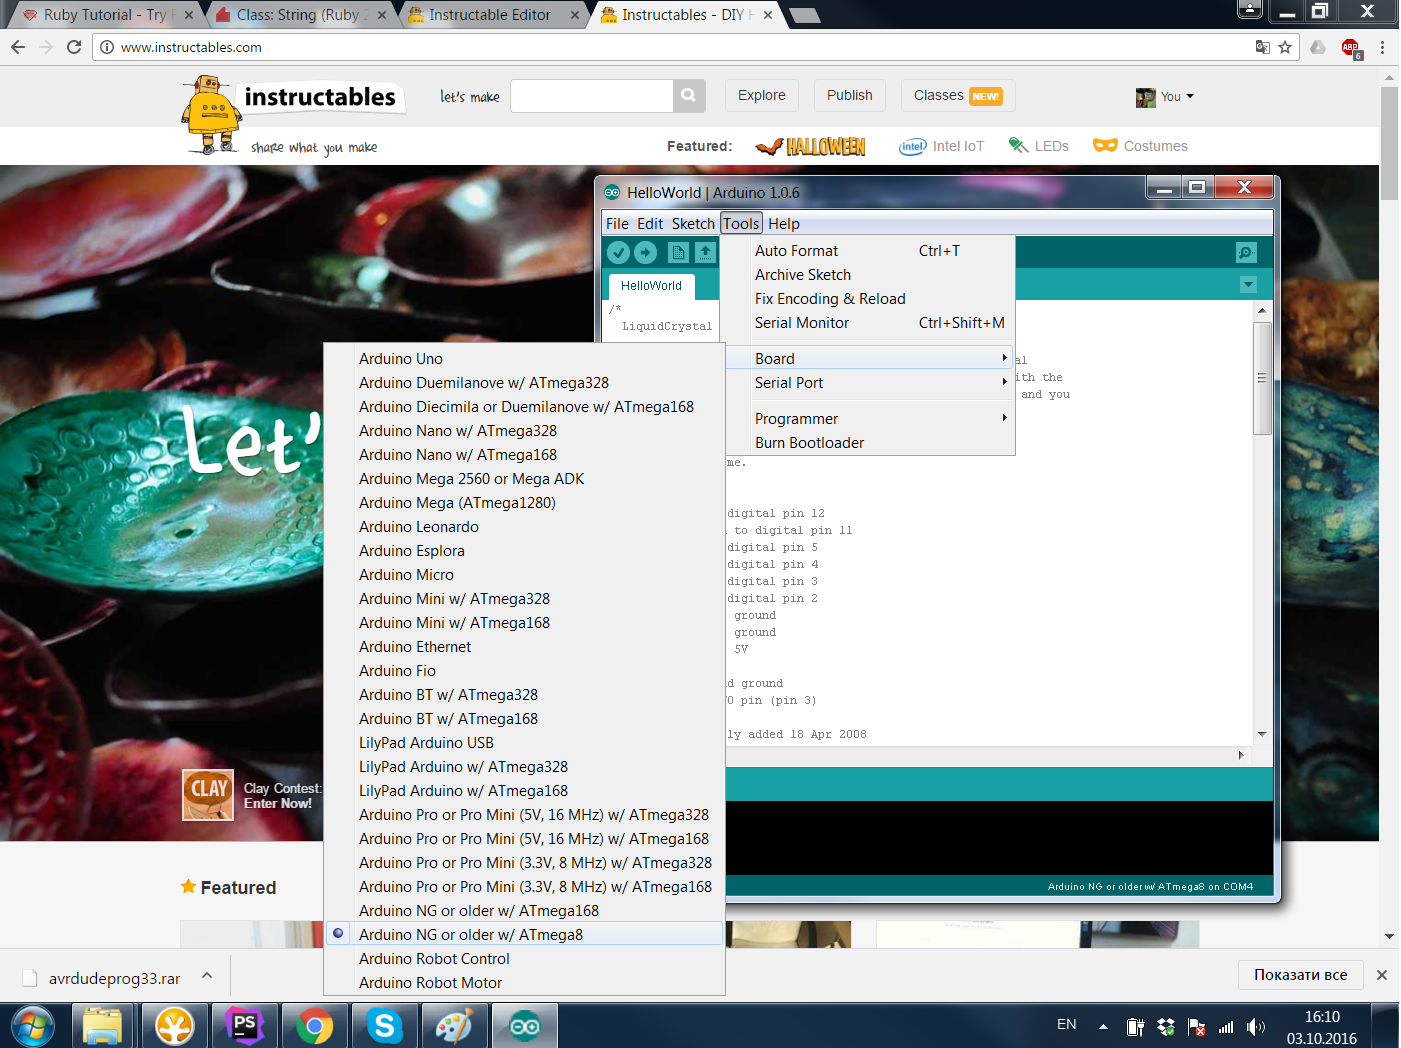Click the Arduino Upload arrow icon
This screenshot has width=1401, height=1048.
(646, 252)
